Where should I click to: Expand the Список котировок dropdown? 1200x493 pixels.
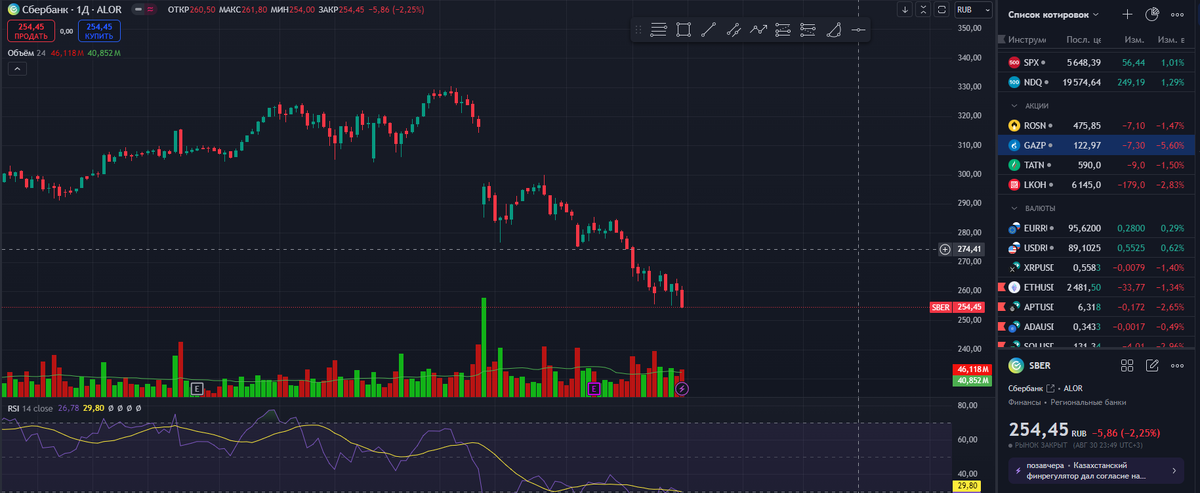pyautogui.click(x=1054, y=14)
